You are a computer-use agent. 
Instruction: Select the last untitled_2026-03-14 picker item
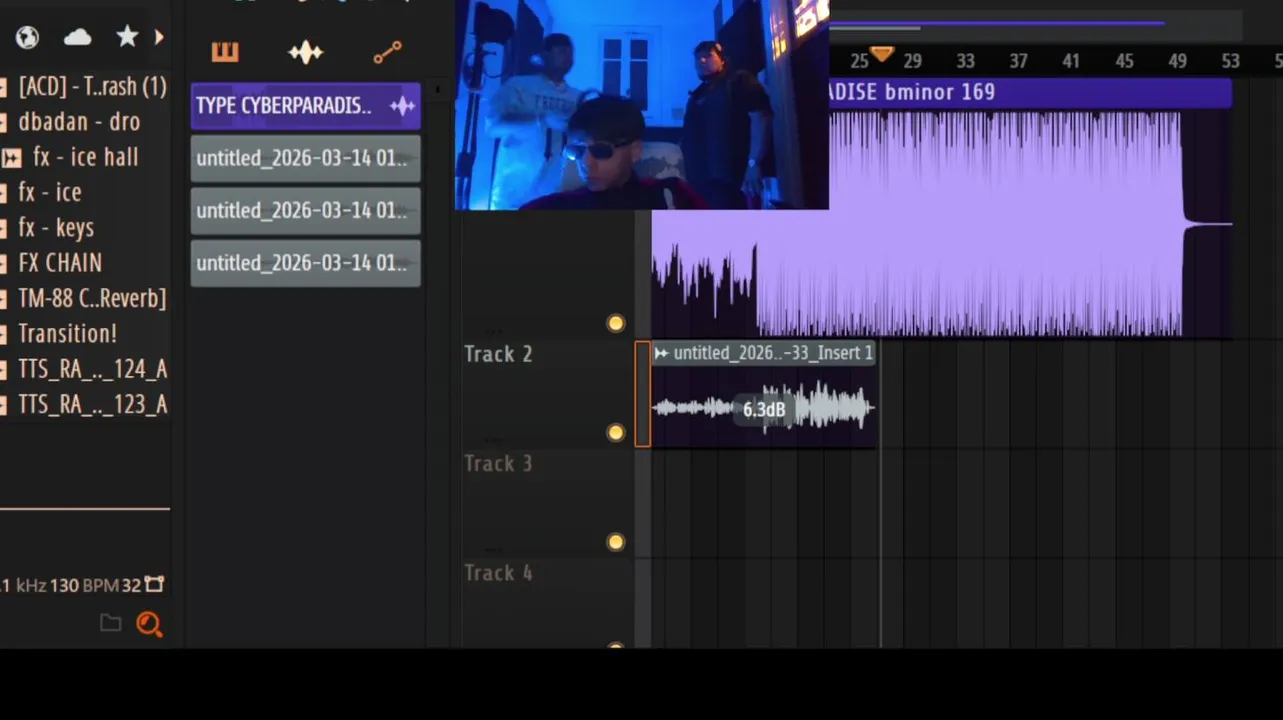305,263
